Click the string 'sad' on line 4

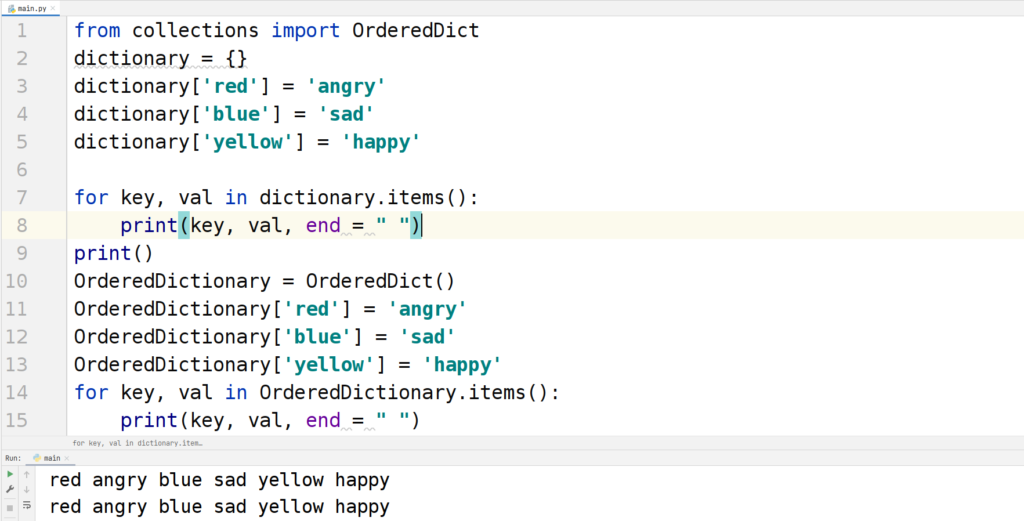pos(346,114)
